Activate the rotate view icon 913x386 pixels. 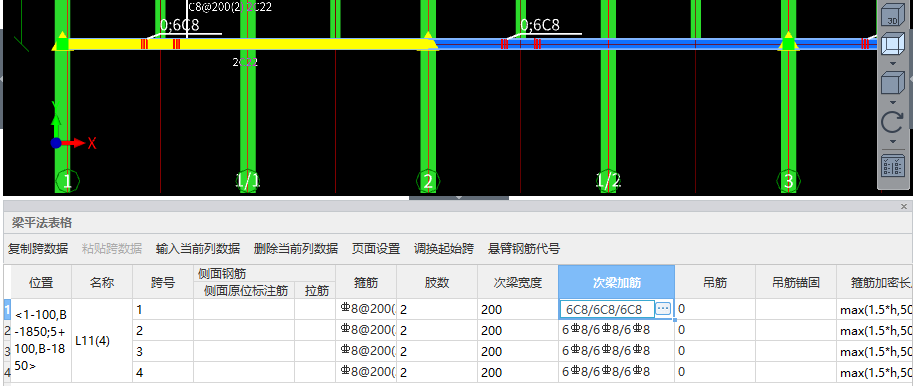click(891, 121)
